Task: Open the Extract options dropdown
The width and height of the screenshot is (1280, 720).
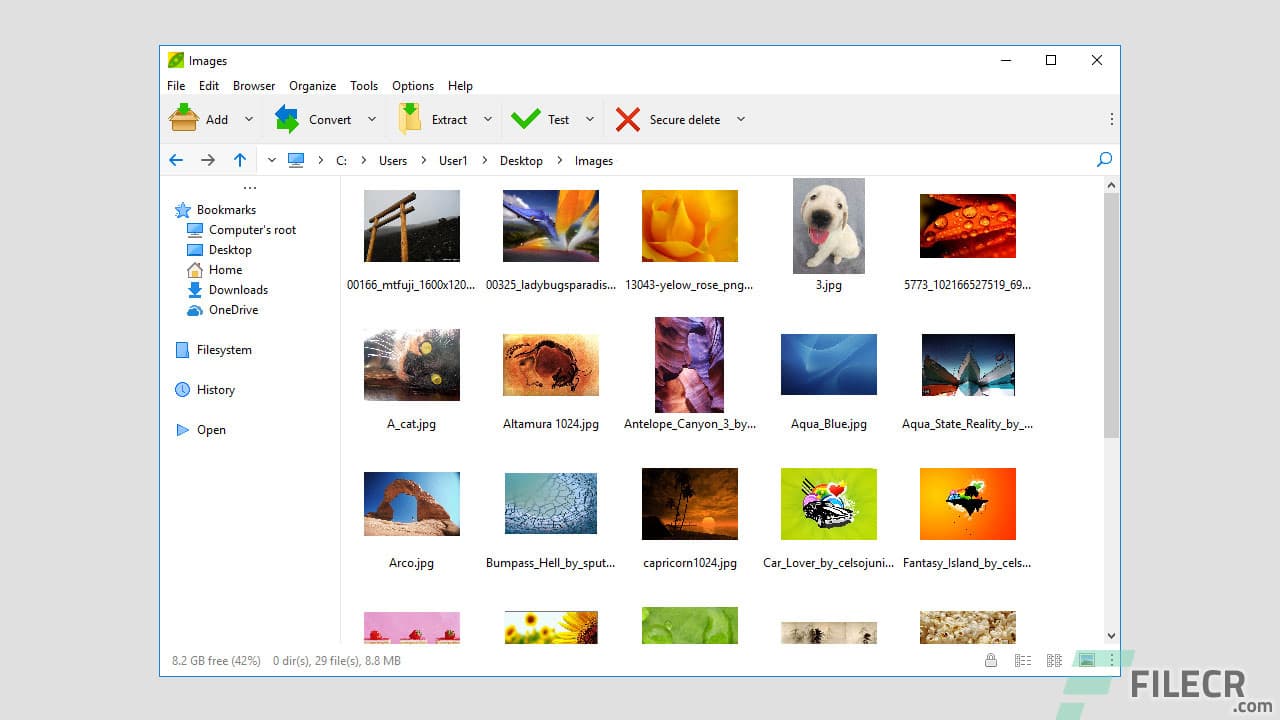Action: pos(489,119)
